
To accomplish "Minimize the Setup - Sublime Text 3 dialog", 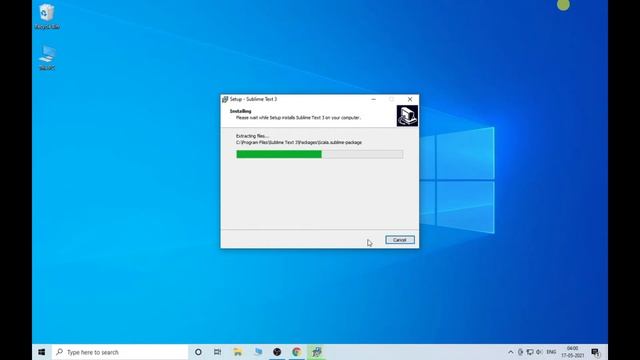I will [373, 99].
